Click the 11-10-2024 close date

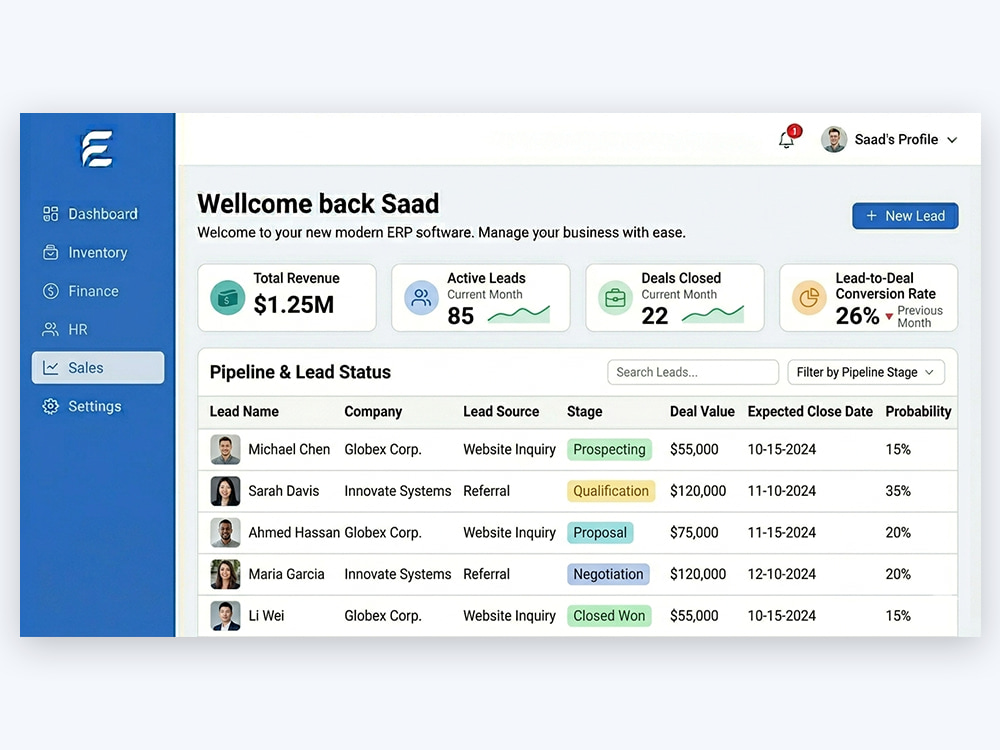782,491
